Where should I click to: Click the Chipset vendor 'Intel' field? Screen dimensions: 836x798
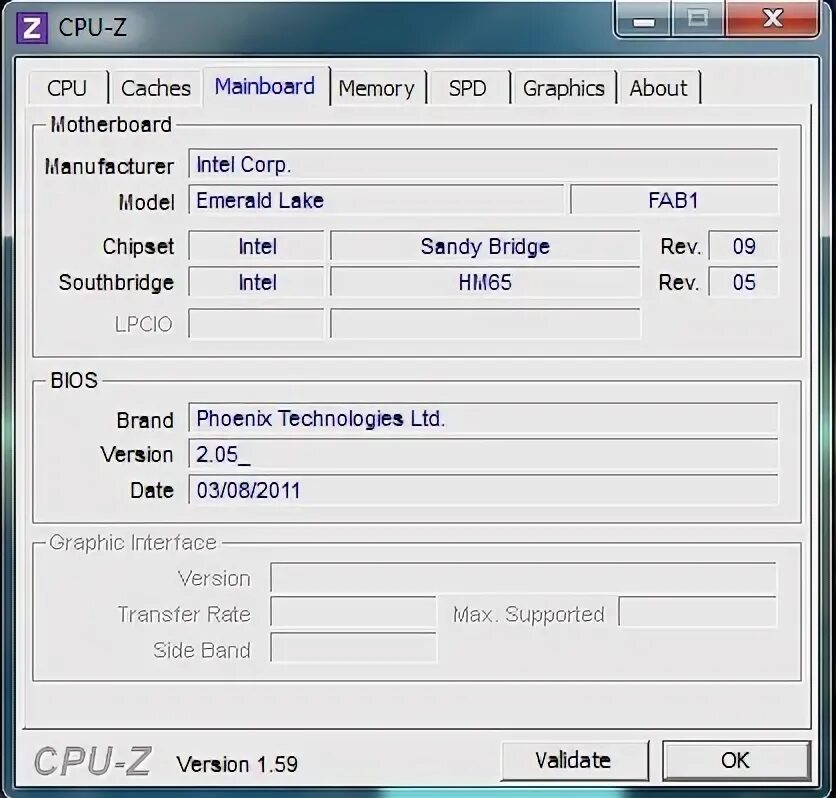[257, 246]
